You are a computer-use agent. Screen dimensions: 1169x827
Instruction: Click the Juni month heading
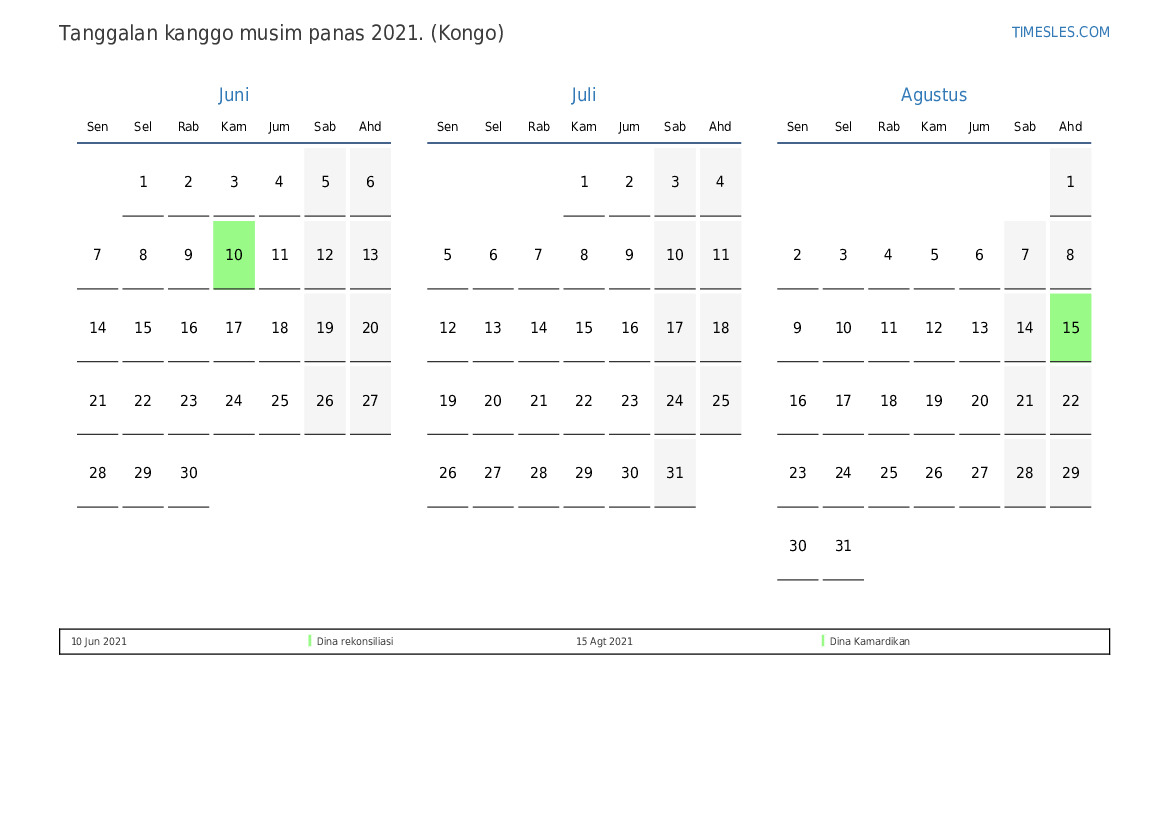233,95
